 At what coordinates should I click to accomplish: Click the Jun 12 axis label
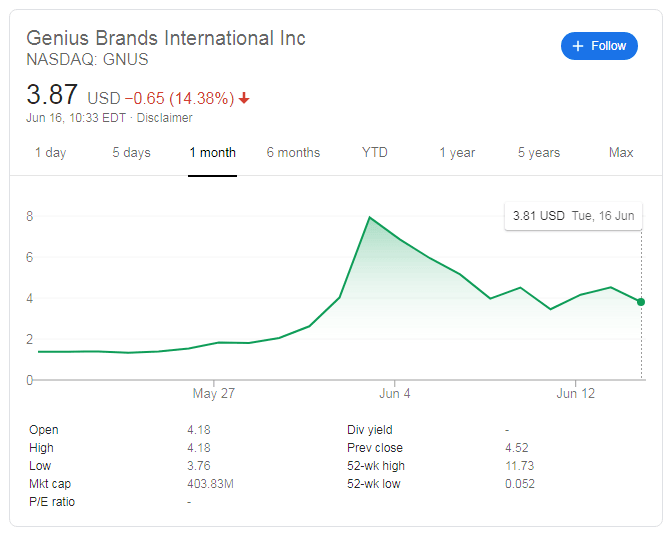575,393
